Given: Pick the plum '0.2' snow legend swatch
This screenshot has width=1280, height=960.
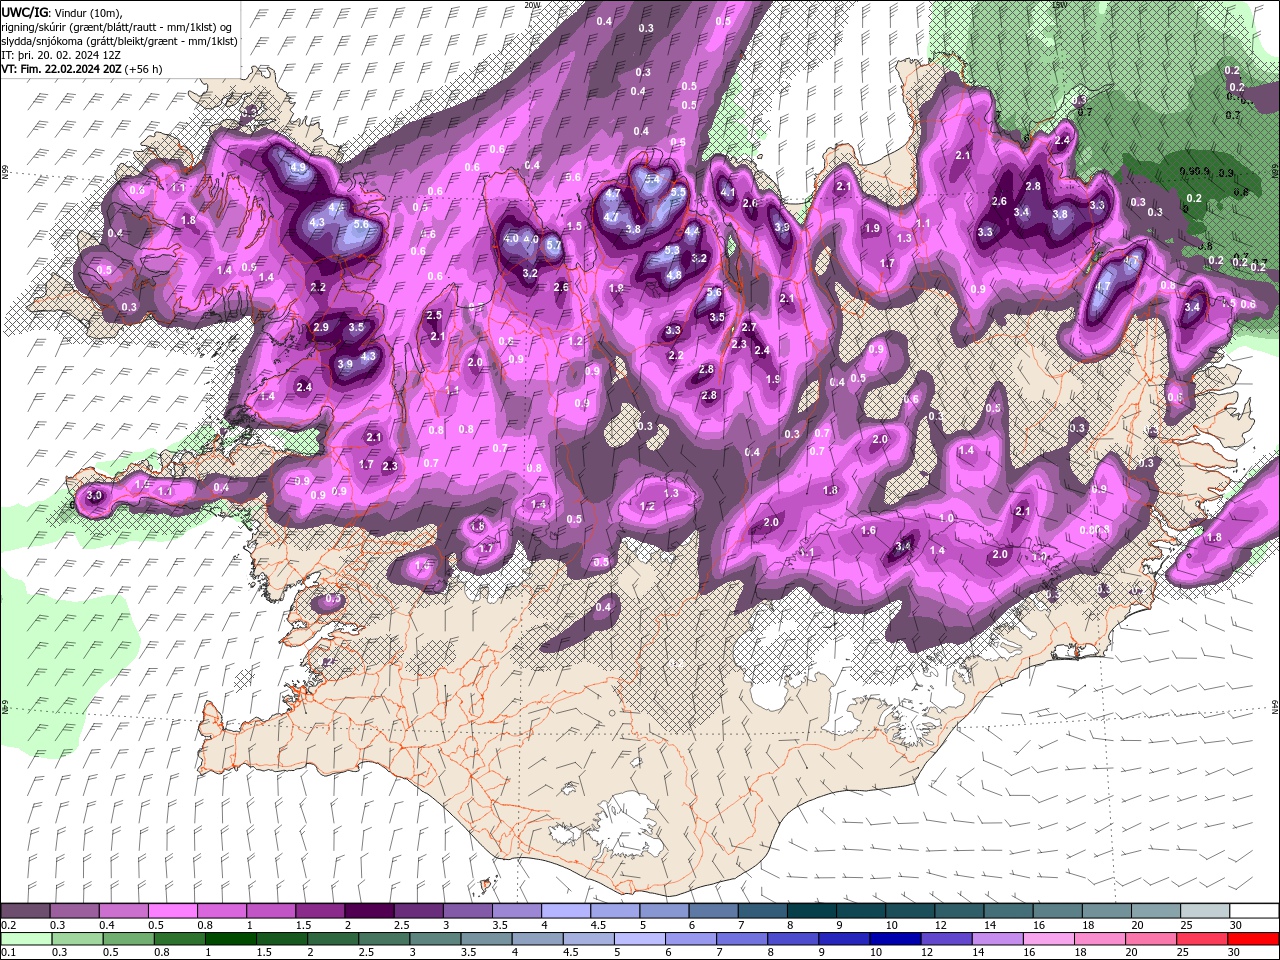Looking at the screenshot, I should tap(26, 911).
